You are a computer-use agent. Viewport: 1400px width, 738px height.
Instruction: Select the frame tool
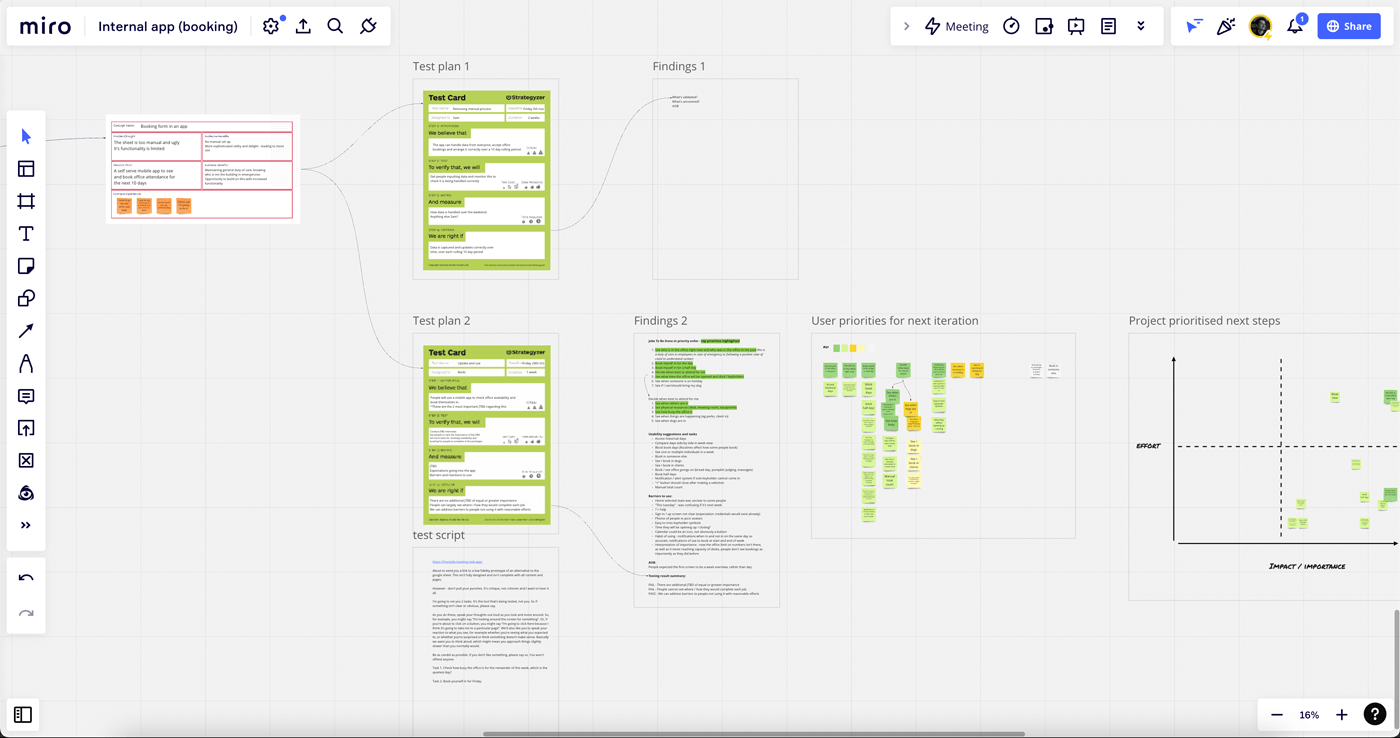click(x=26, y=202)
